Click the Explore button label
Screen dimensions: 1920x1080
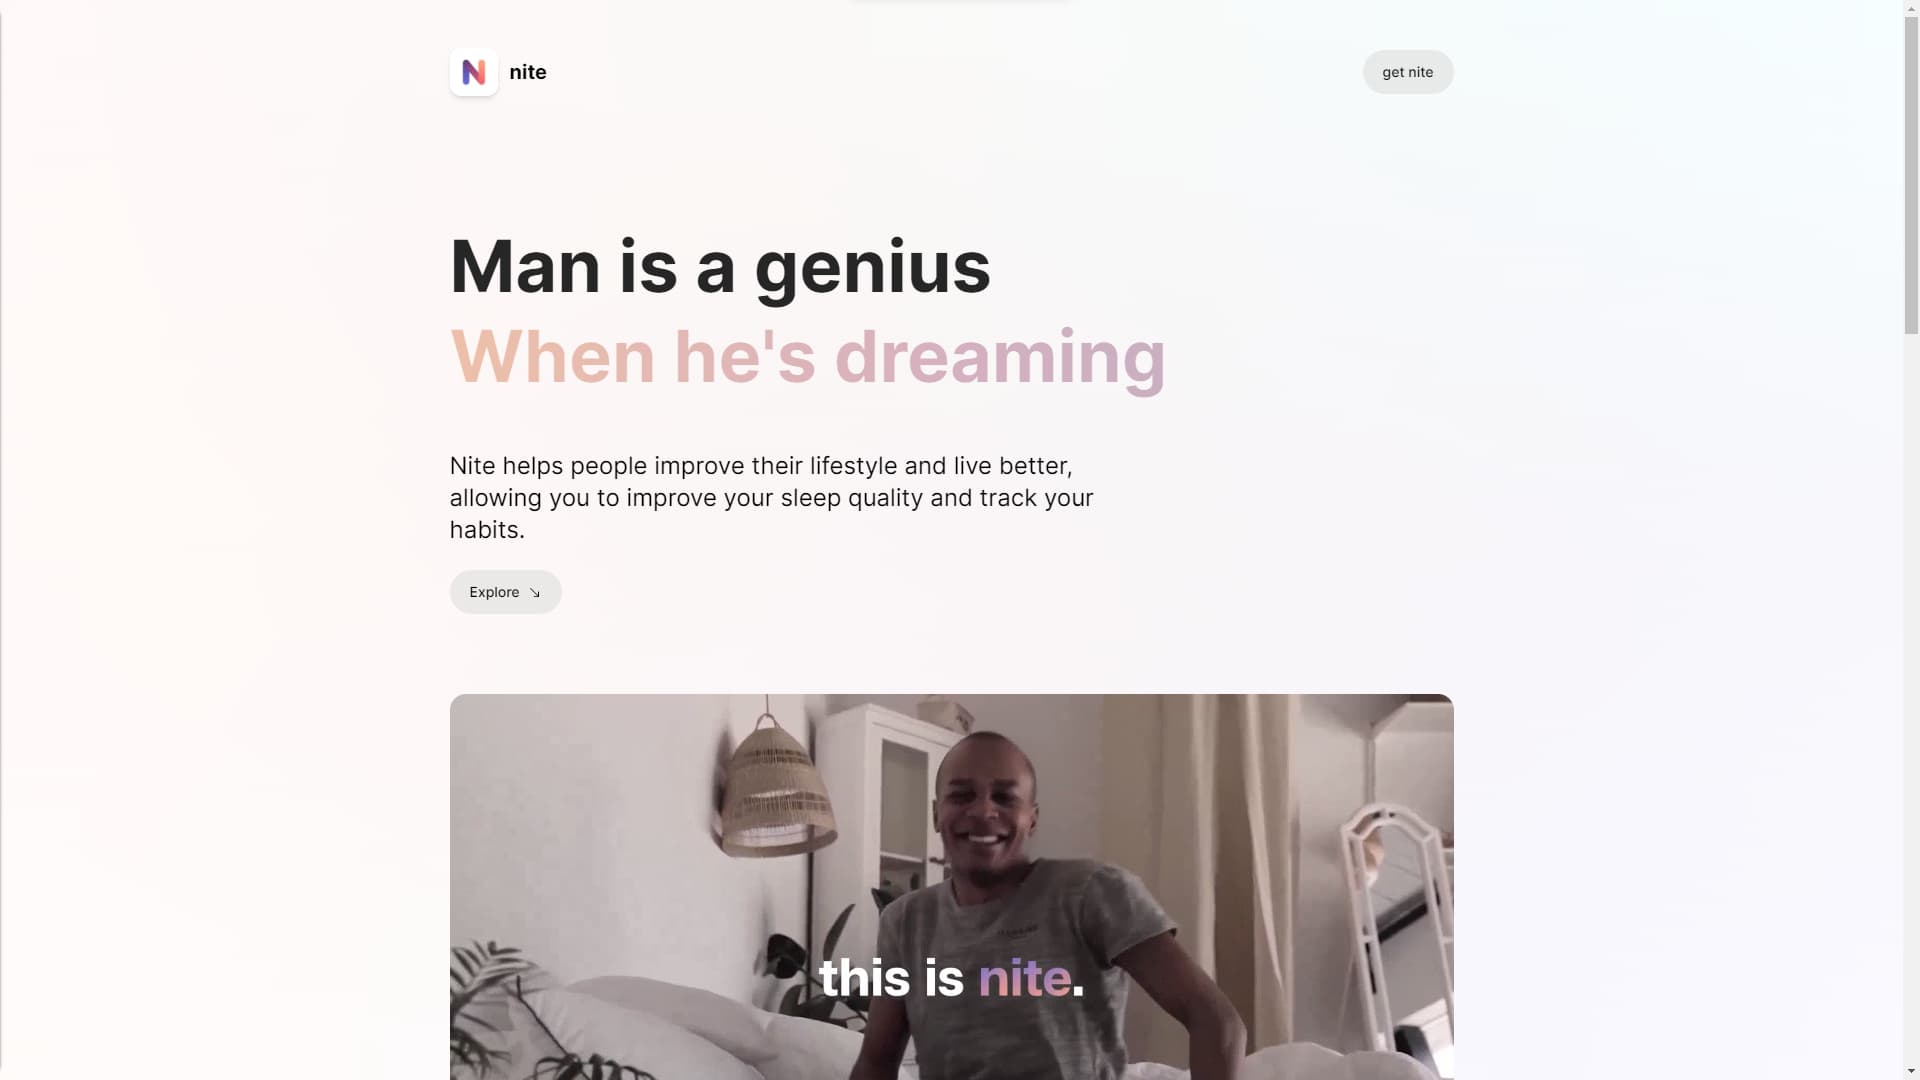coord(494,592)
